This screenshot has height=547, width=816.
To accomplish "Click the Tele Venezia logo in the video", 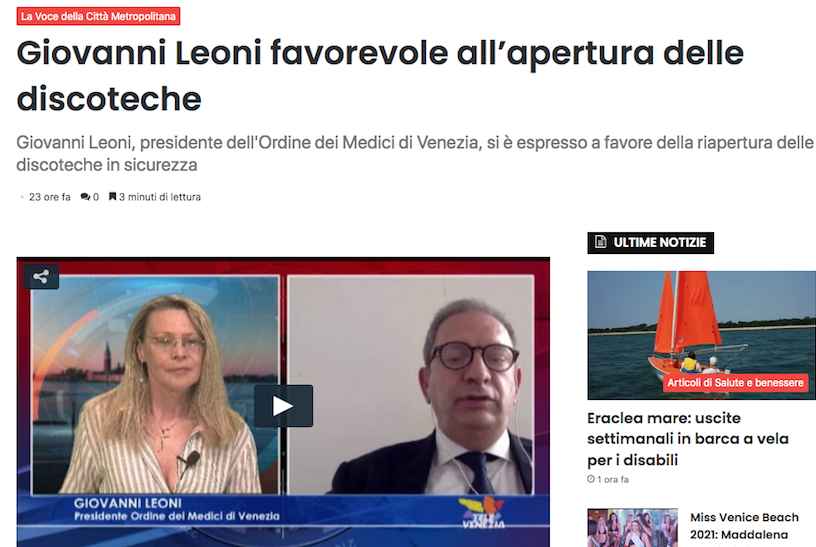I will [483, 513].
